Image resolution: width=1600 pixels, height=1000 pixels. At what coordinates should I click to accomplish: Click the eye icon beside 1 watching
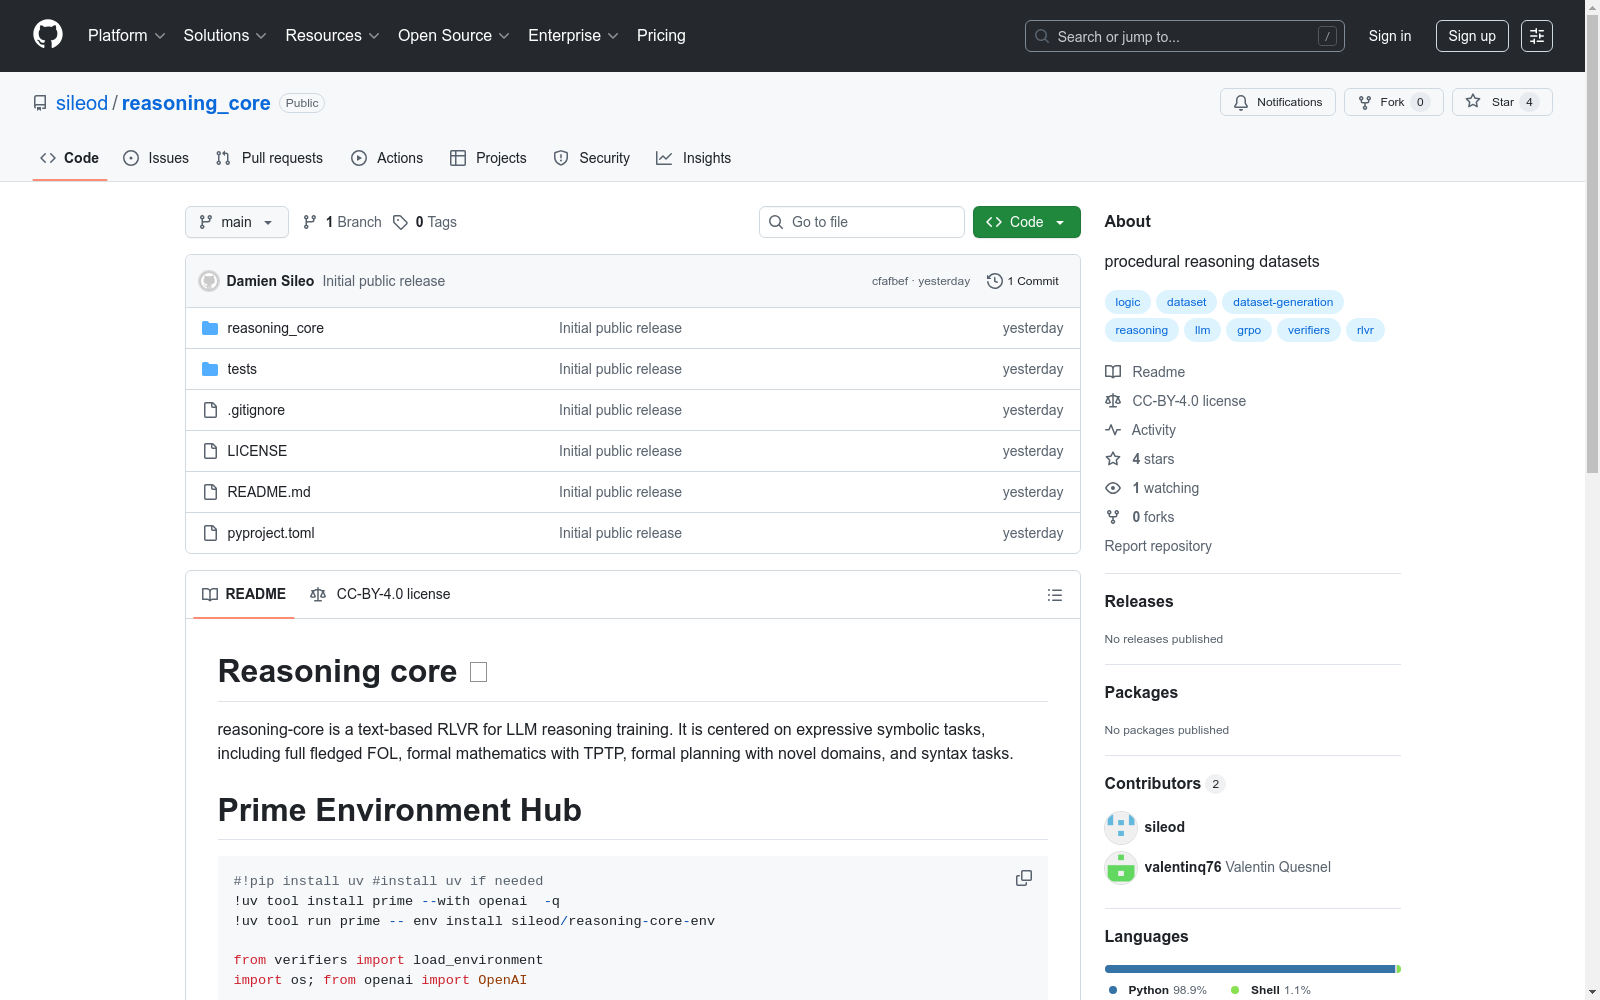point(1113,488)
